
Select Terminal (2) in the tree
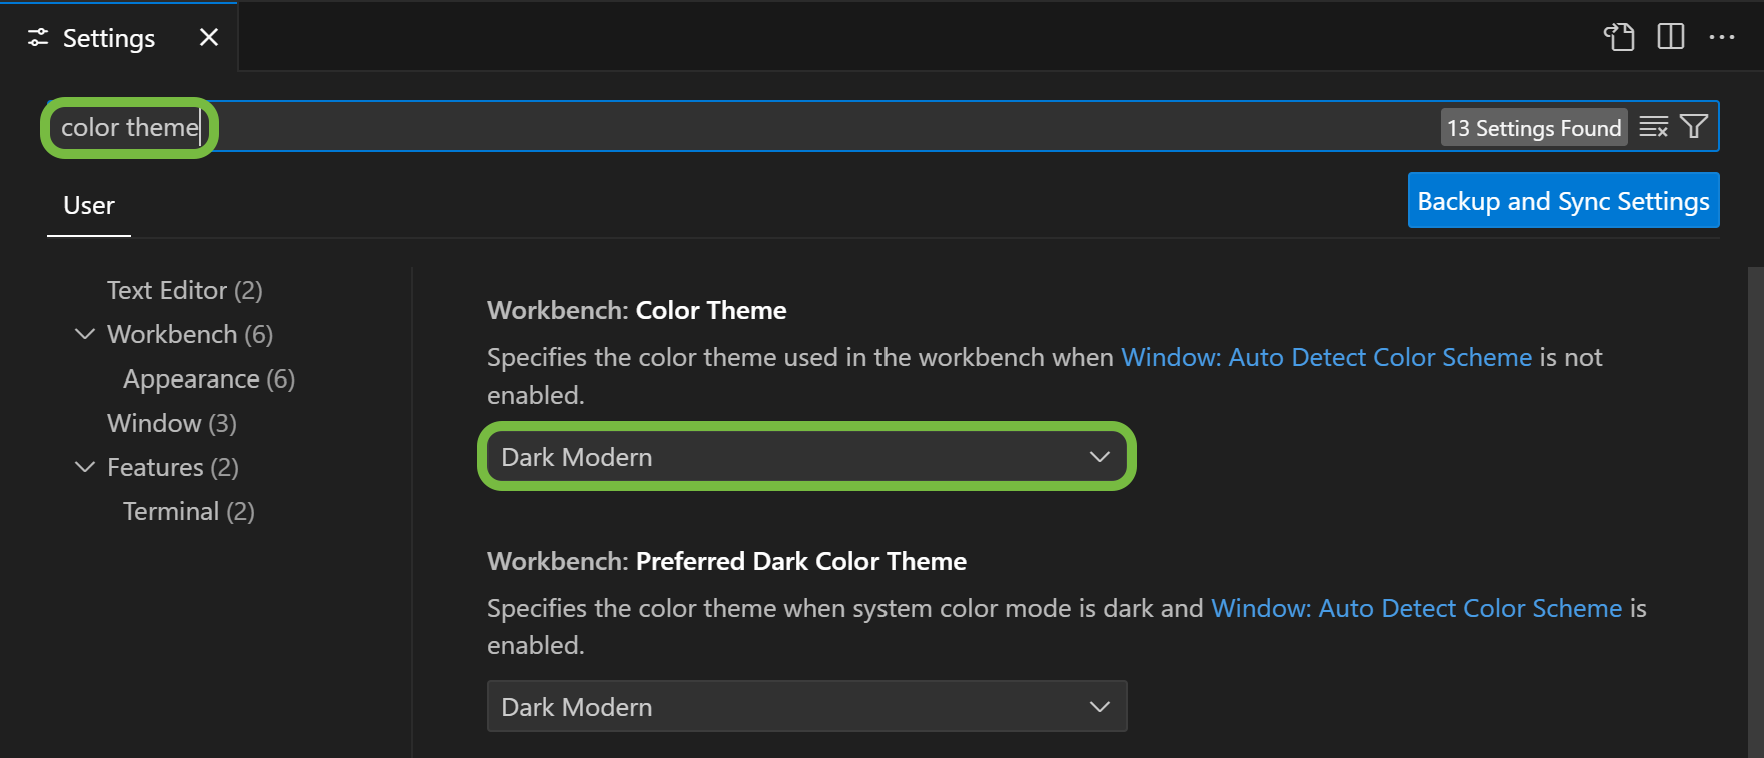189,511
